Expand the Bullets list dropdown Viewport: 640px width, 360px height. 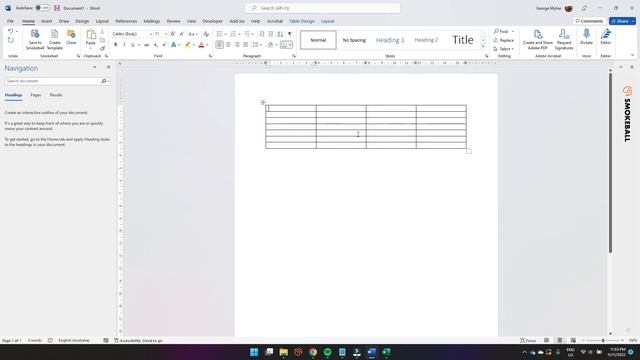pos(226,34)
